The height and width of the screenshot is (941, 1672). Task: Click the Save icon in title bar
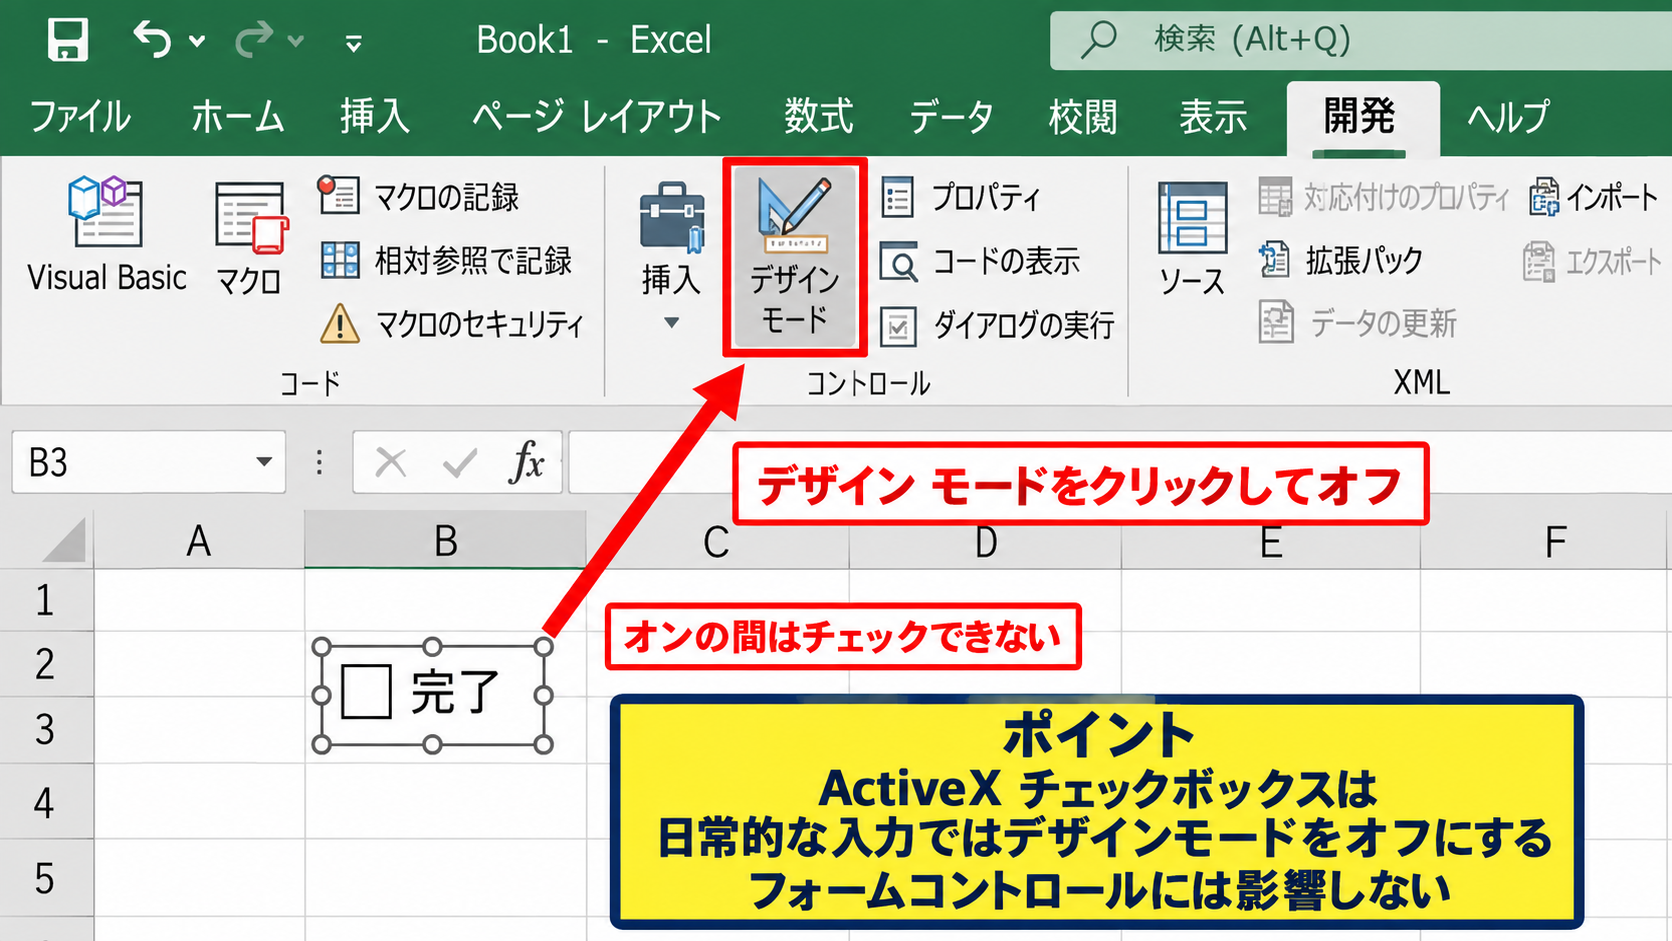click(x=67, y=40)
